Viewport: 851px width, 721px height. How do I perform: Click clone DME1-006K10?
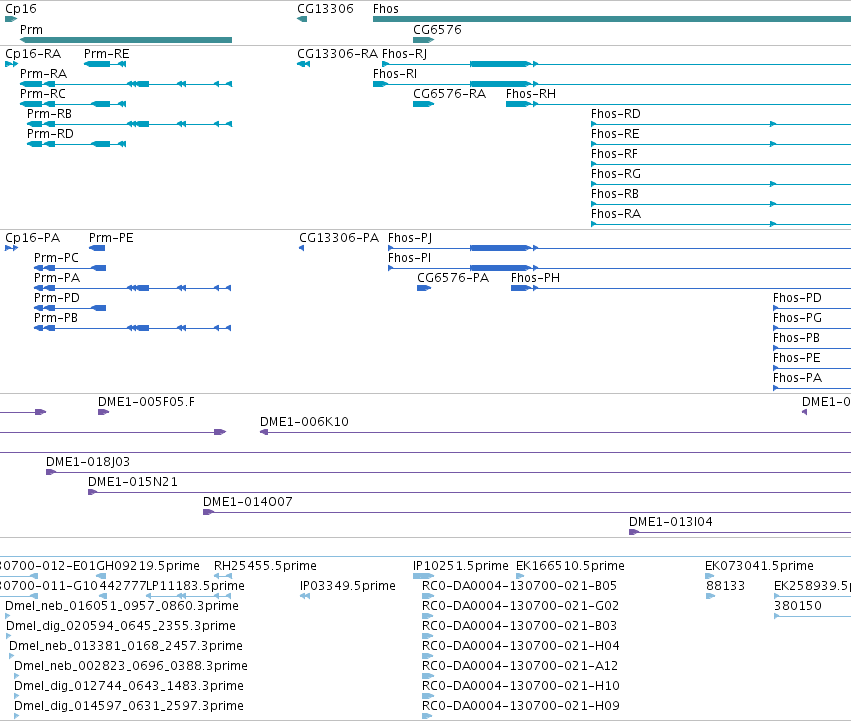tap(555, 432)
